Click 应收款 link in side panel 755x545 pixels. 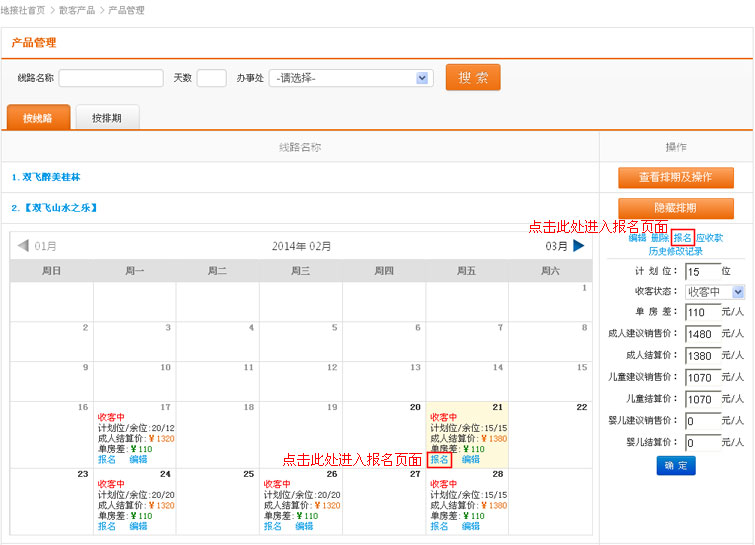click(x=709, y=238)
